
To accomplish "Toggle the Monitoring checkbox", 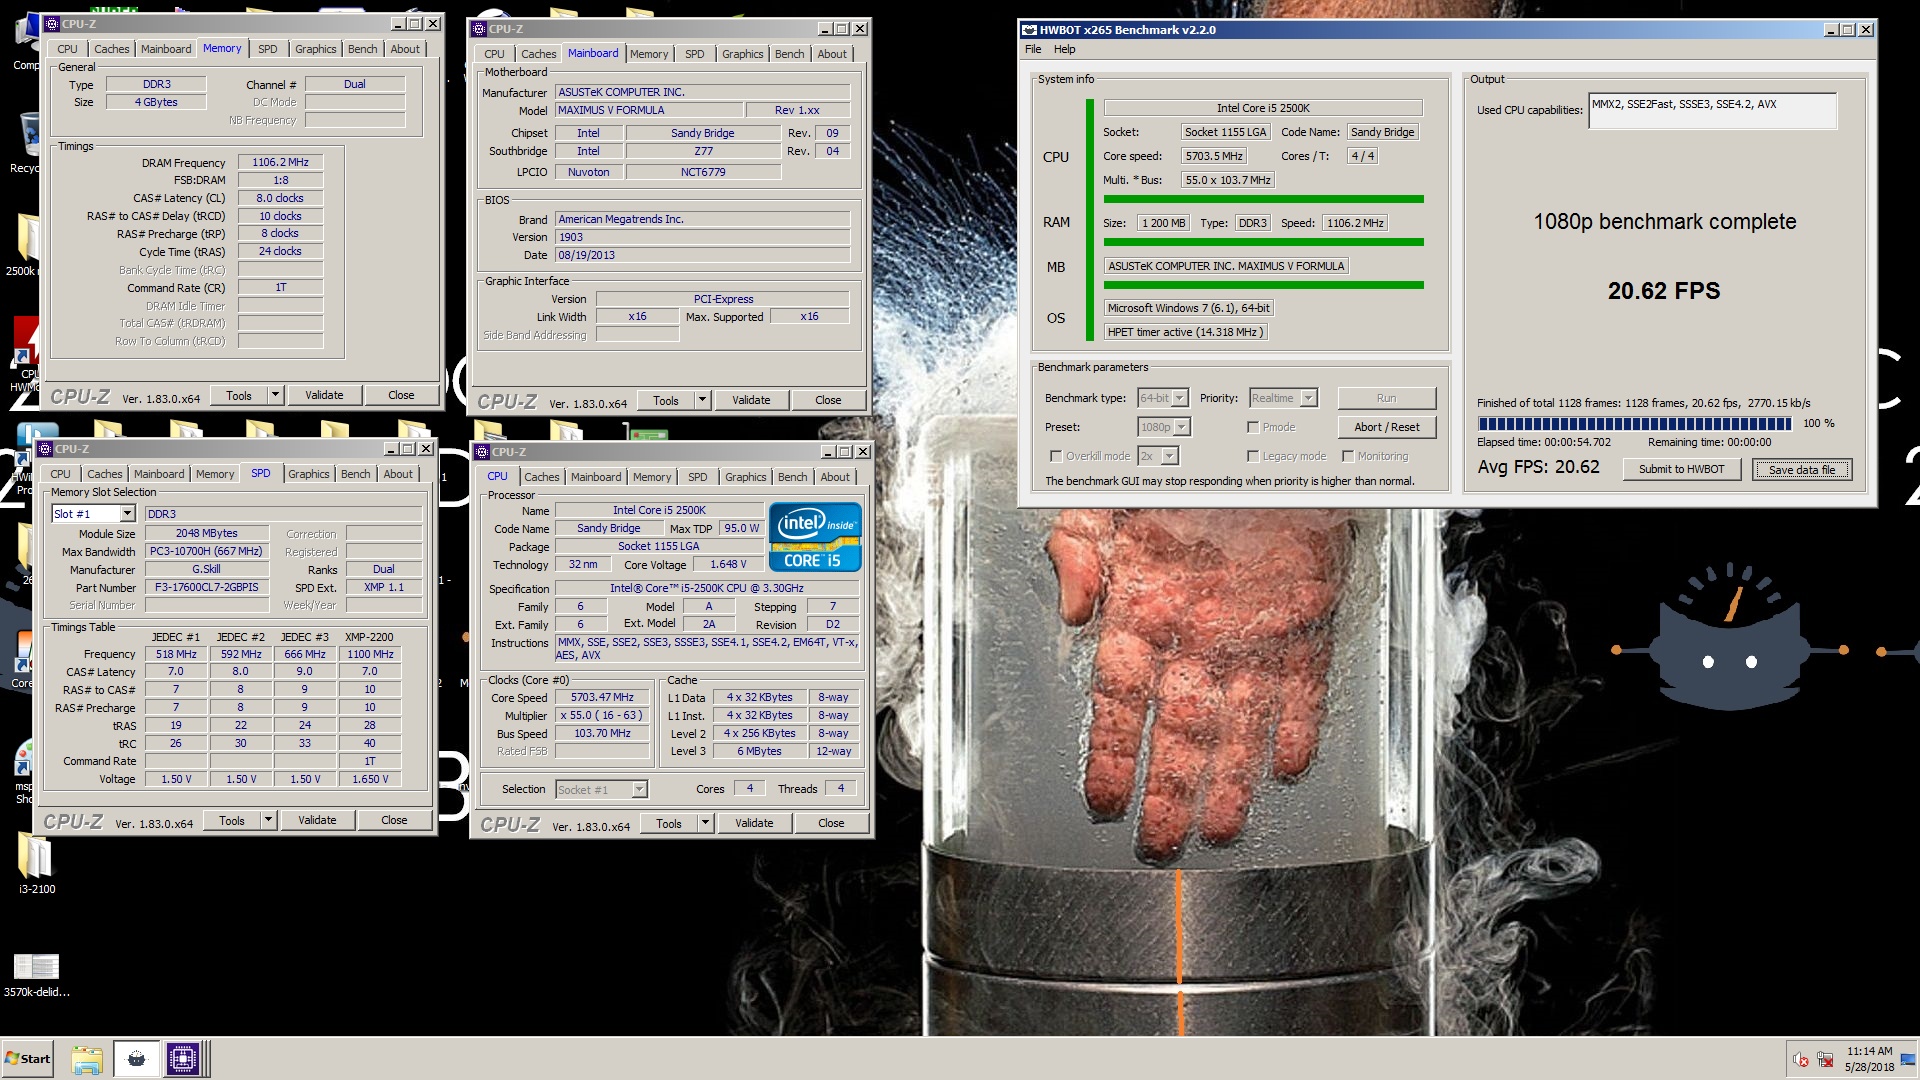I will tap(1348, 456).
